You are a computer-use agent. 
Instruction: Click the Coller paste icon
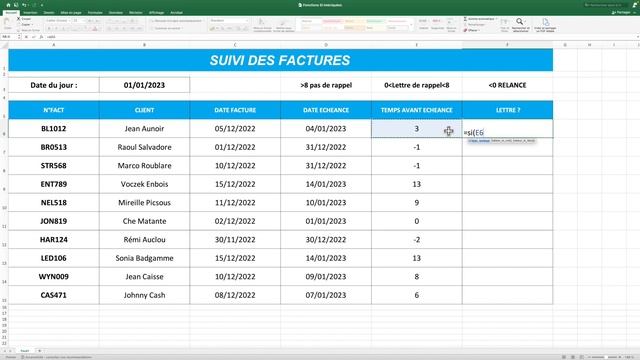pyautogui.click(x=7, y=22)
